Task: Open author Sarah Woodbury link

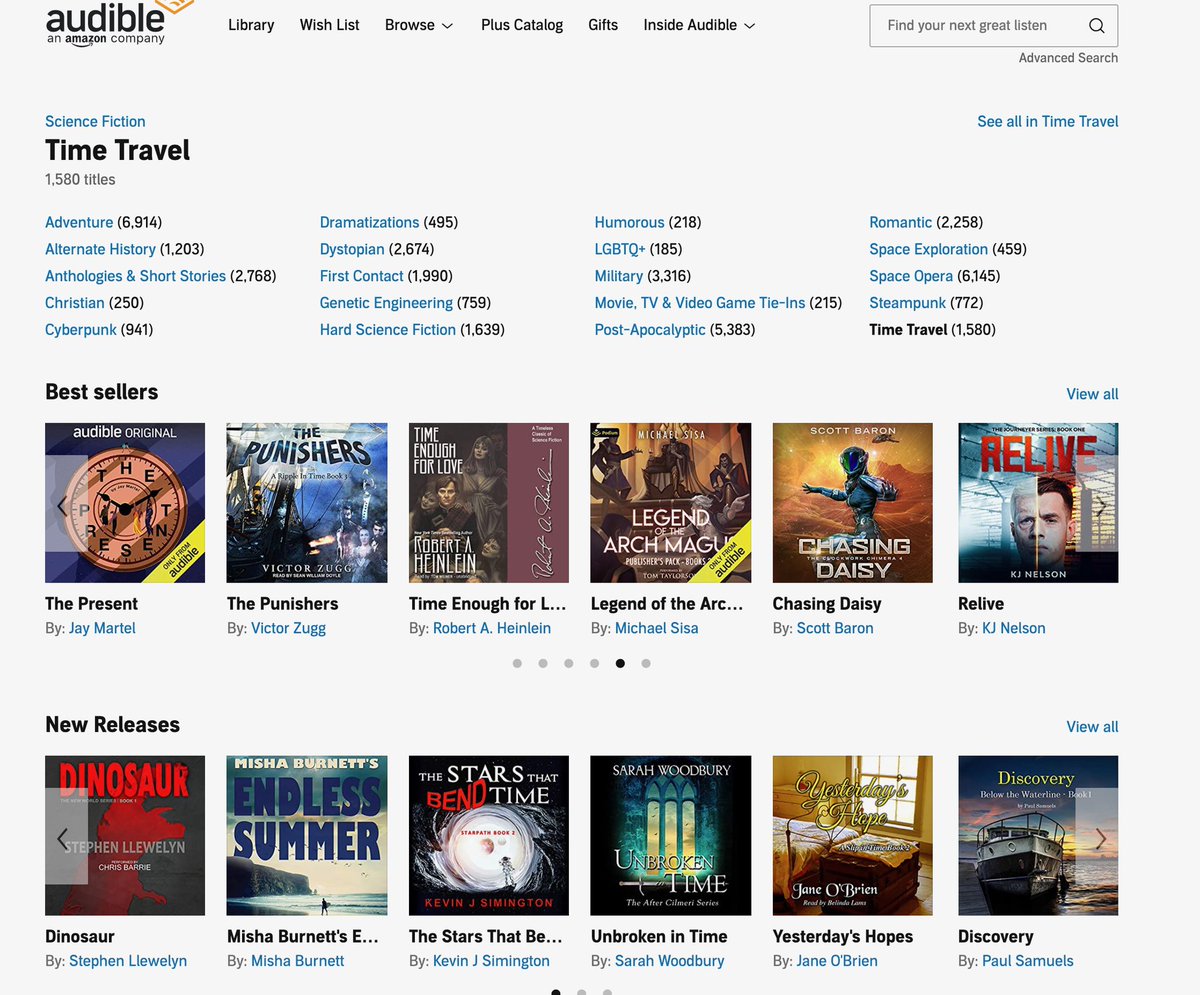Action: click(670, 961)
